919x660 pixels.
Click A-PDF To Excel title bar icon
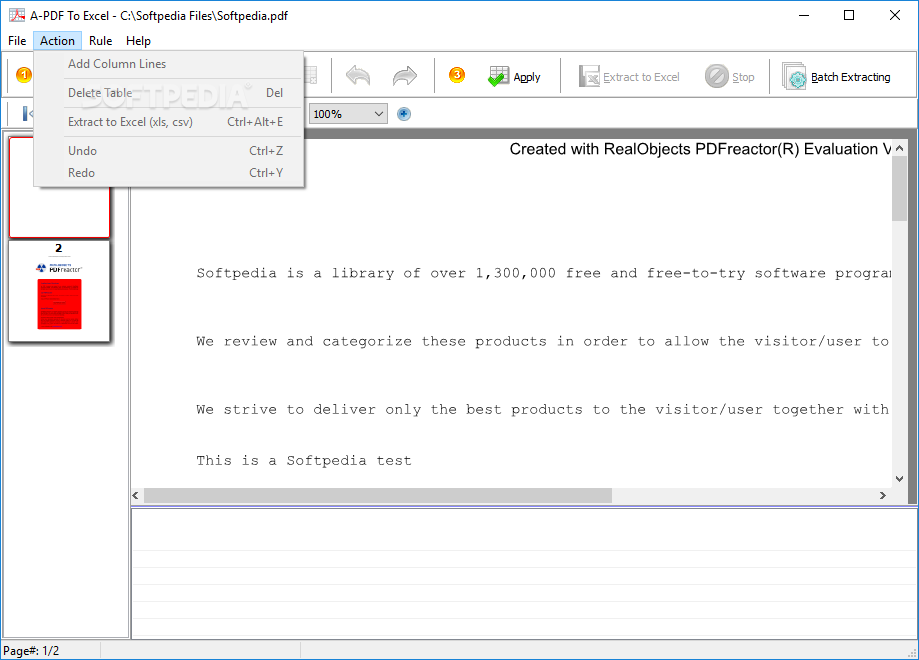pyautogui.click(x=16, y=15)
